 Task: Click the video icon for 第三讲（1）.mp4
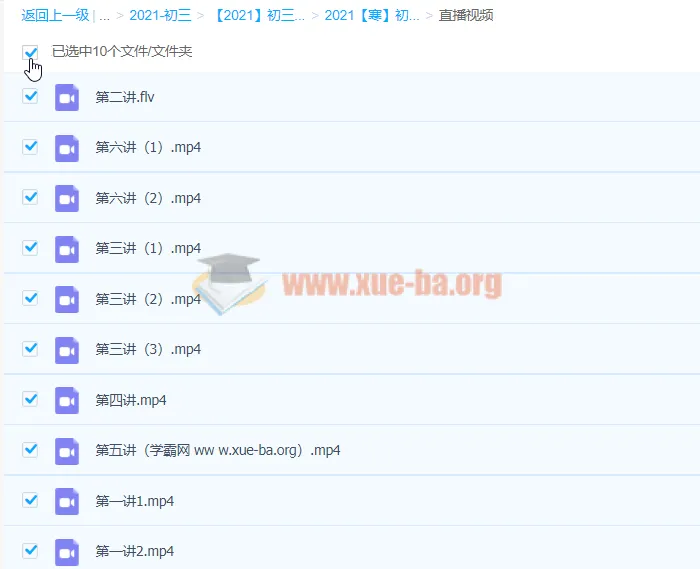coord(67,249)
